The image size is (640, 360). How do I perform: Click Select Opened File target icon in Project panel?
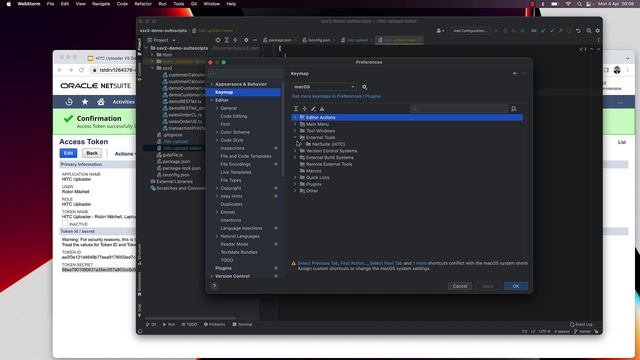pos(218,40)
